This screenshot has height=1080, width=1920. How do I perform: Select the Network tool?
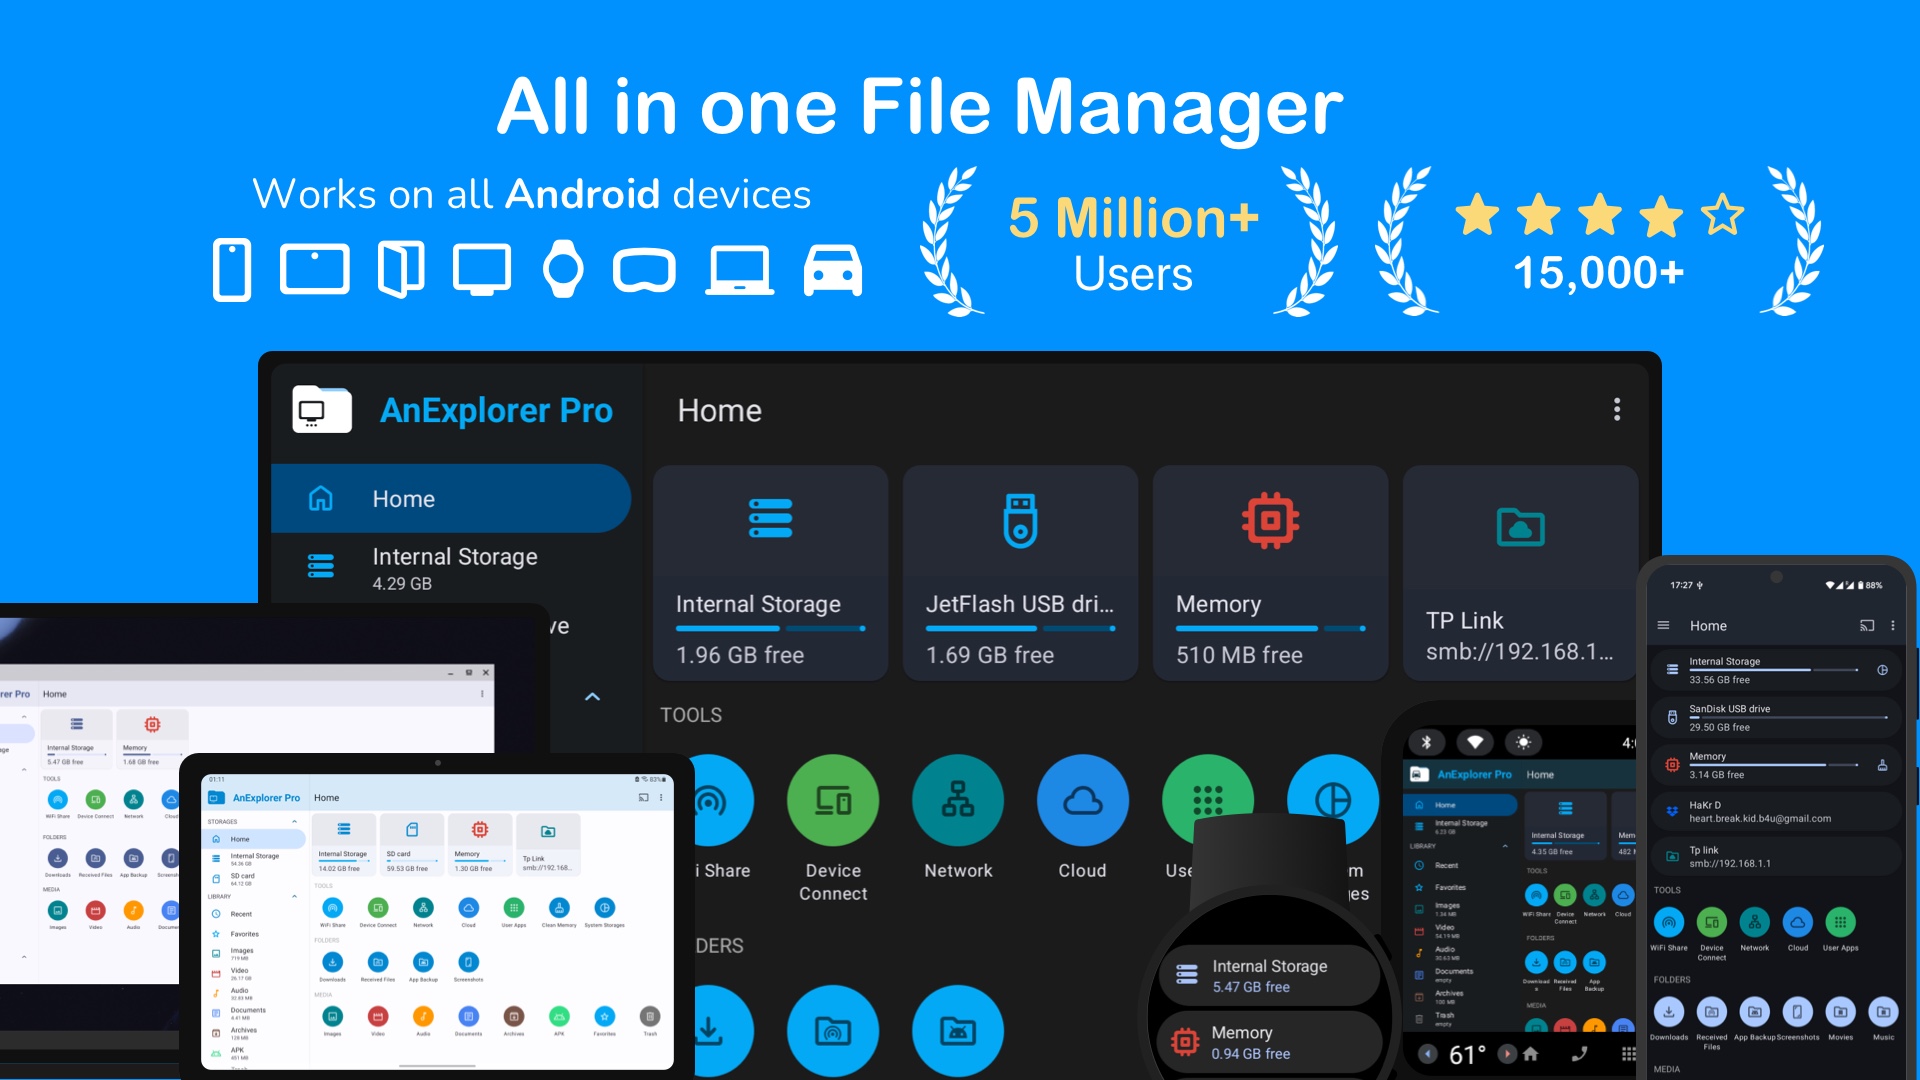coord(958,800)
